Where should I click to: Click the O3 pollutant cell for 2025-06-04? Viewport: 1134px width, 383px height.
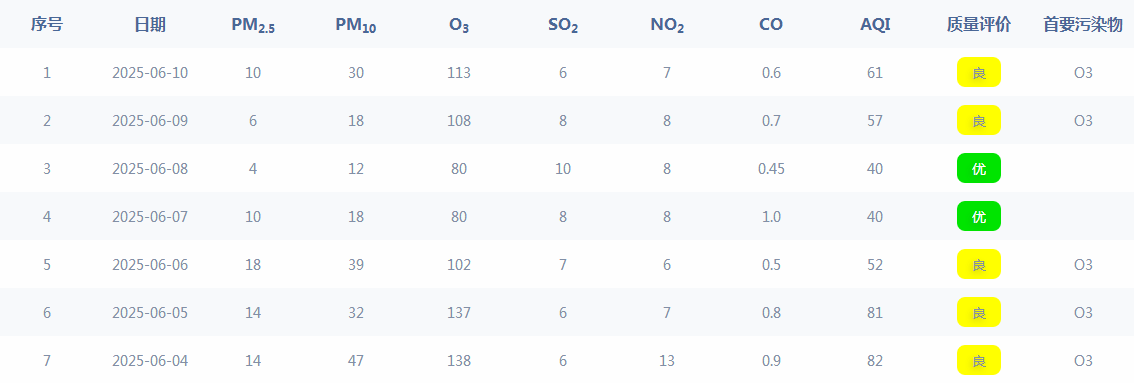pos(1083,361)
